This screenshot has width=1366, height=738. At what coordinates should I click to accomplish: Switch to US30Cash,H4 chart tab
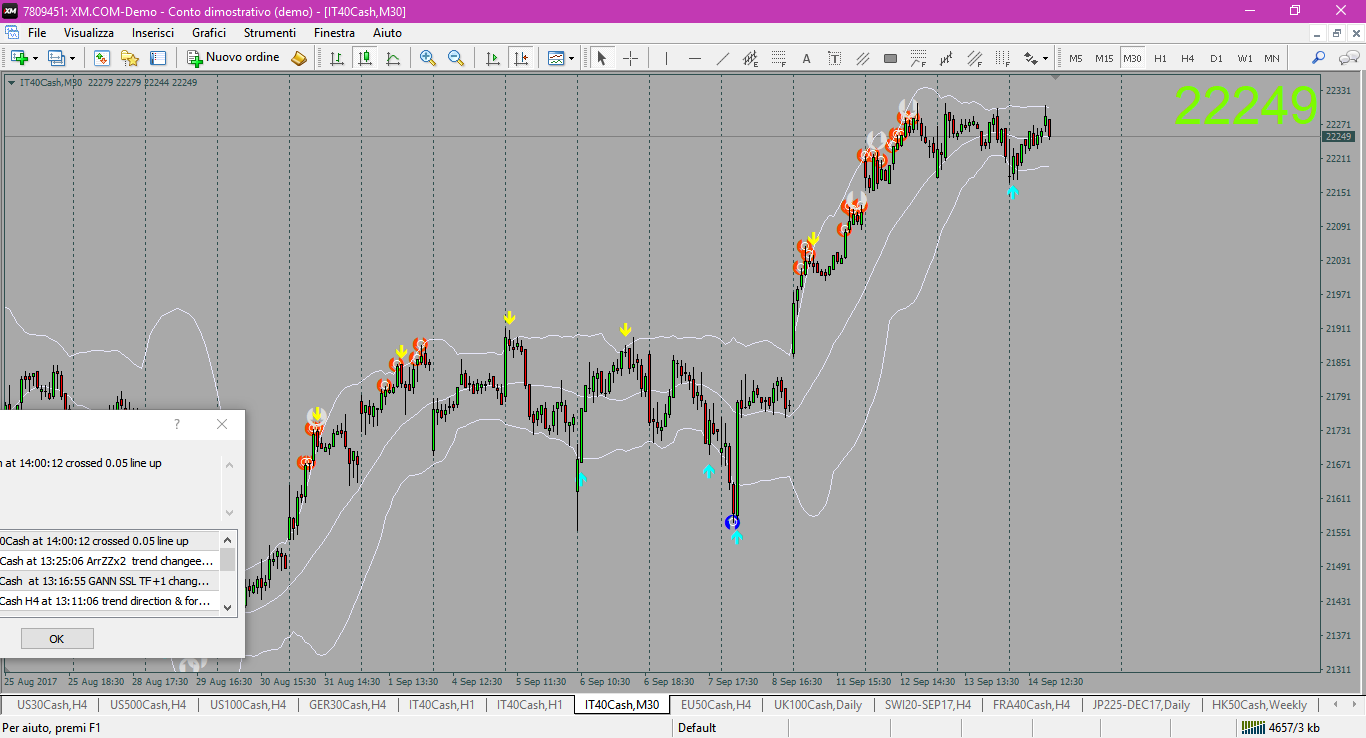coord(52,705)
